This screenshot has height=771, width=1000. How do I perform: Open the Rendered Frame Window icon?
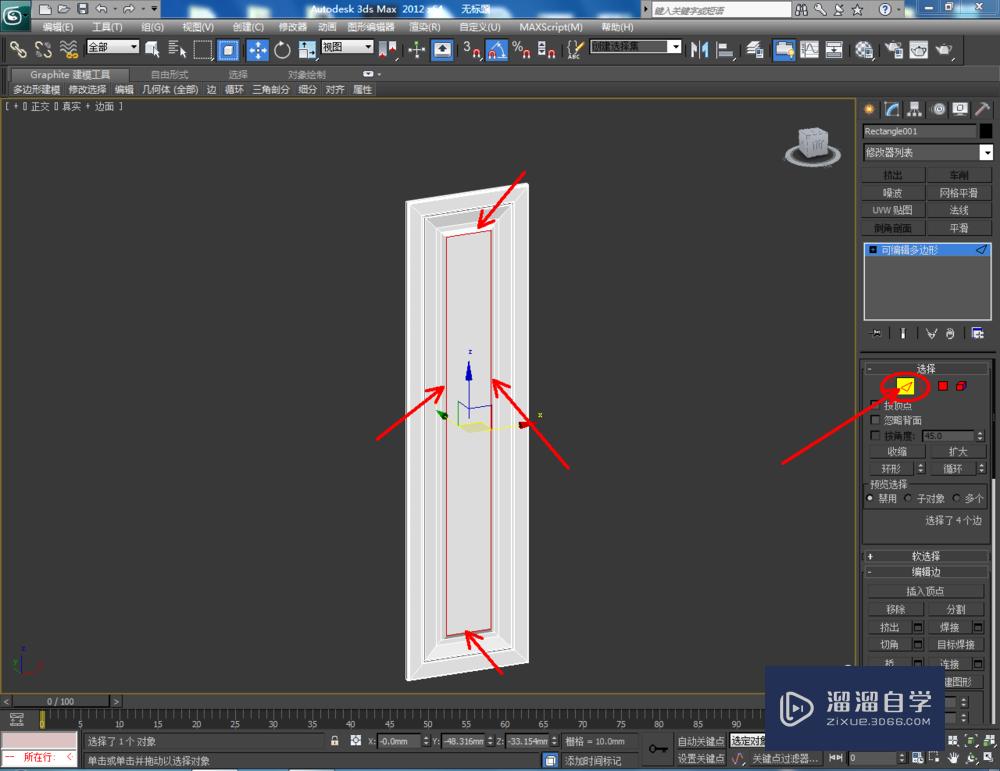[x=918, y=49]
